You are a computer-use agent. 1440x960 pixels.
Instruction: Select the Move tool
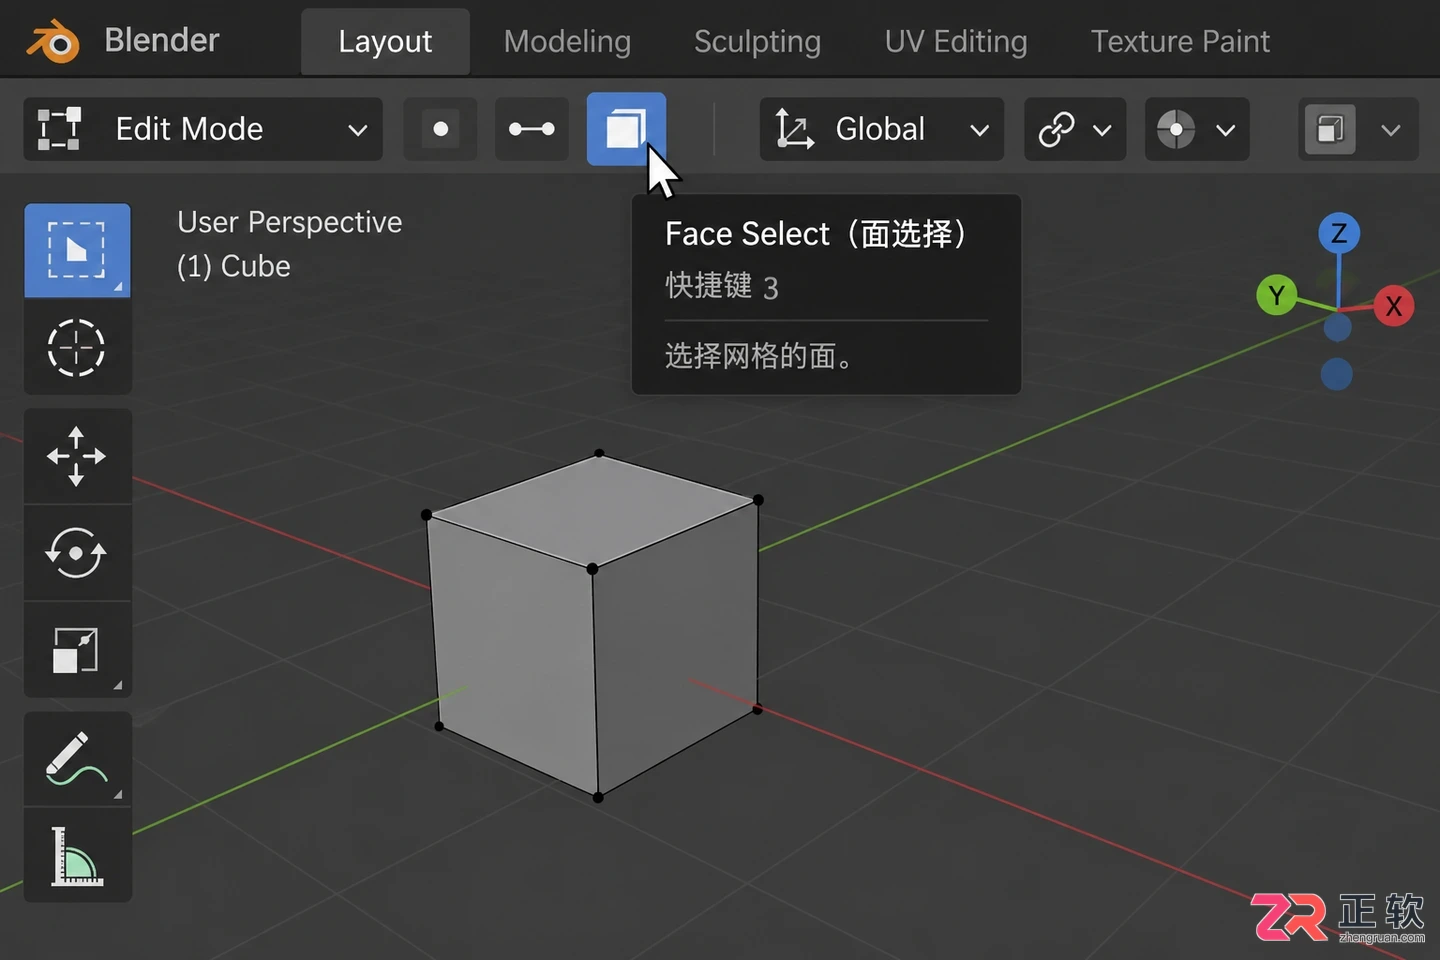(x=77, y=456)
